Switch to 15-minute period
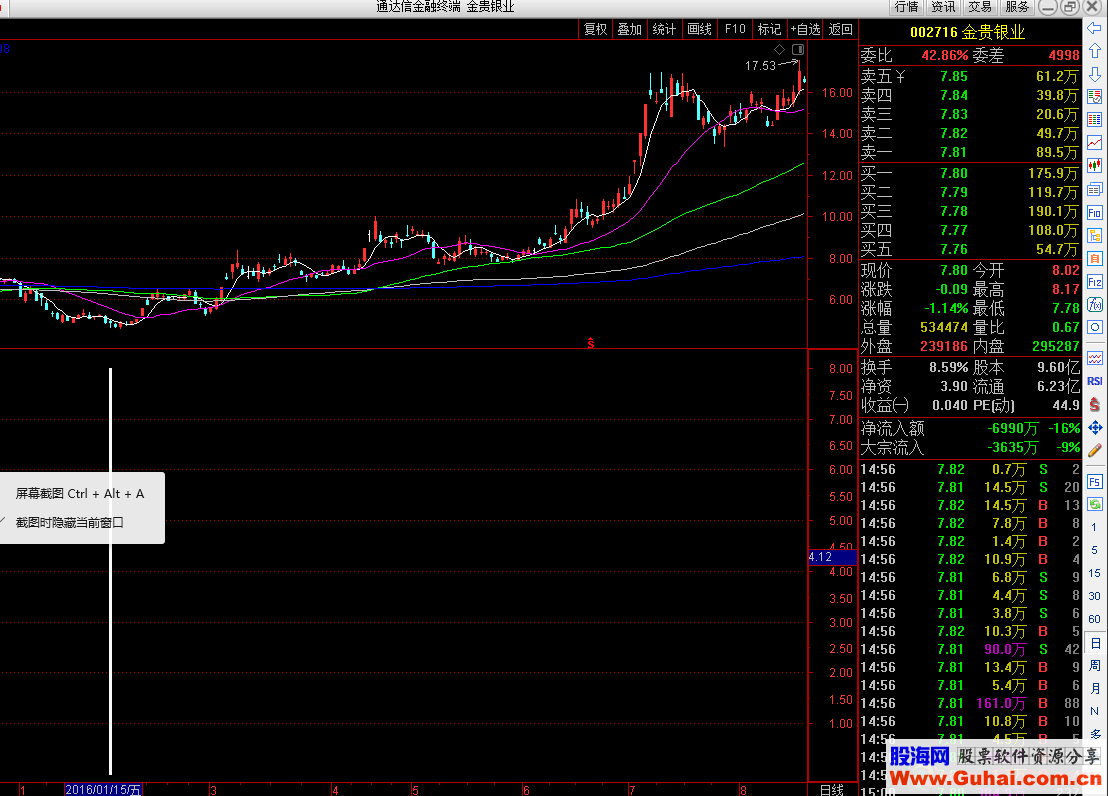This screenshot has height=796, width=1108. click(1095, 573)
